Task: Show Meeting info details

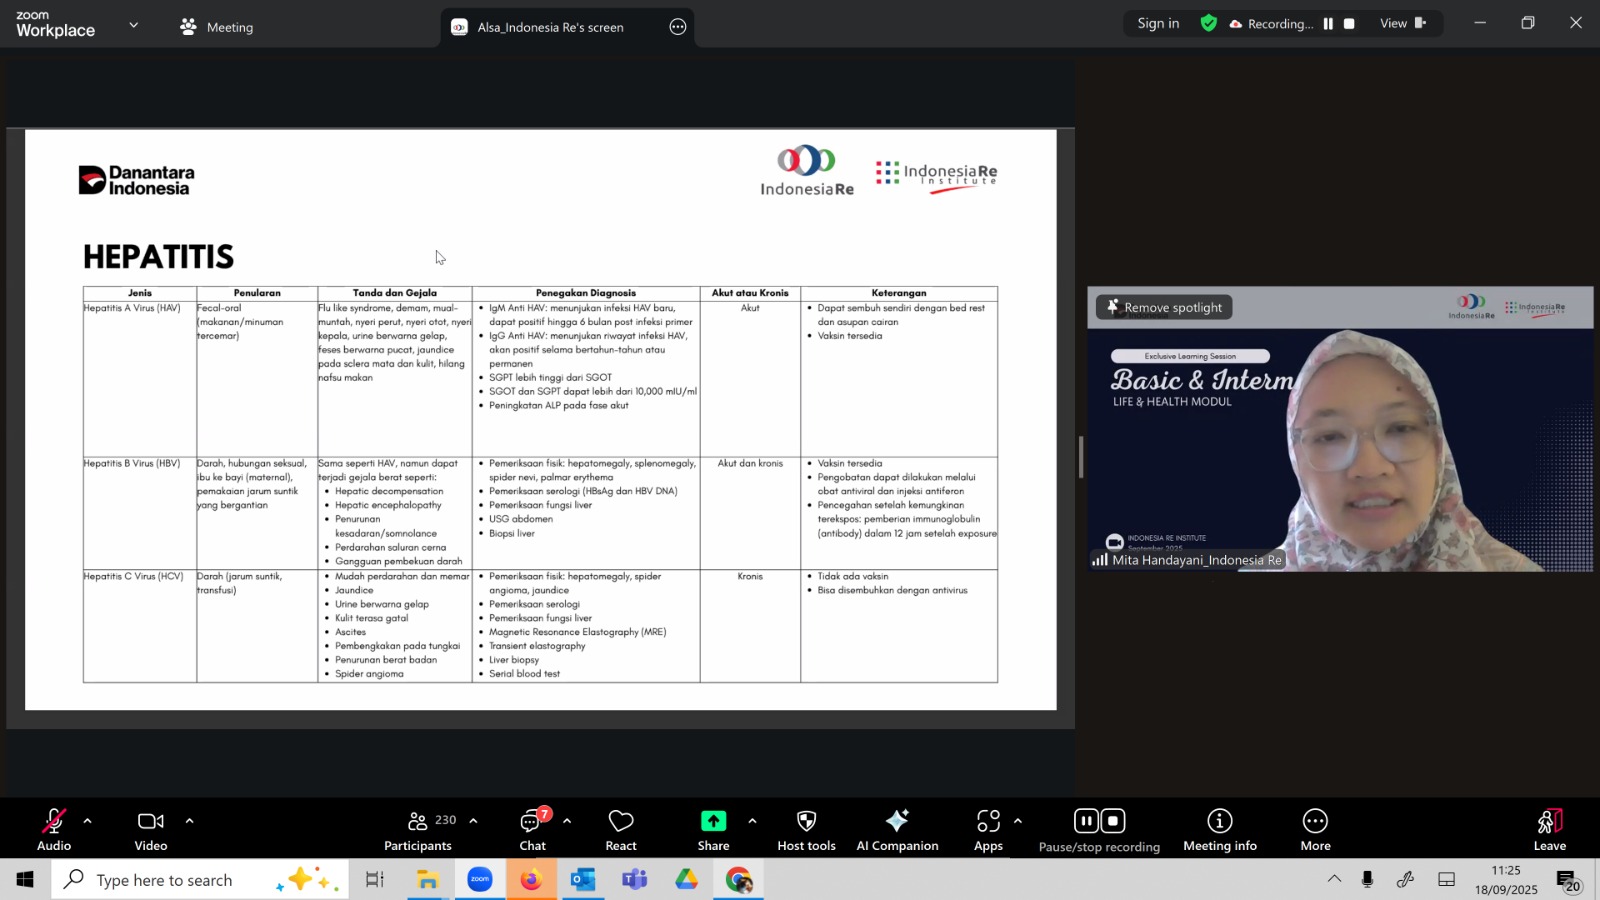Action: (1219, 830)
